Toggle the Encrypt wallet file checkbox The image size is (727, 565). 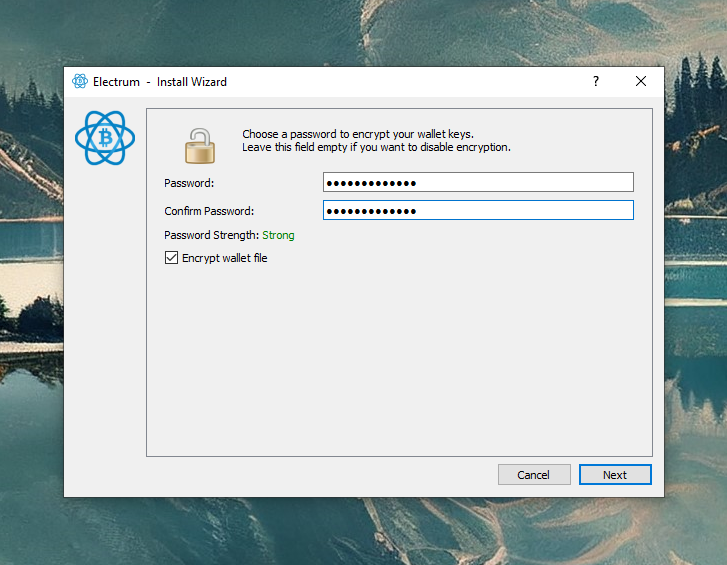(171, 258)
